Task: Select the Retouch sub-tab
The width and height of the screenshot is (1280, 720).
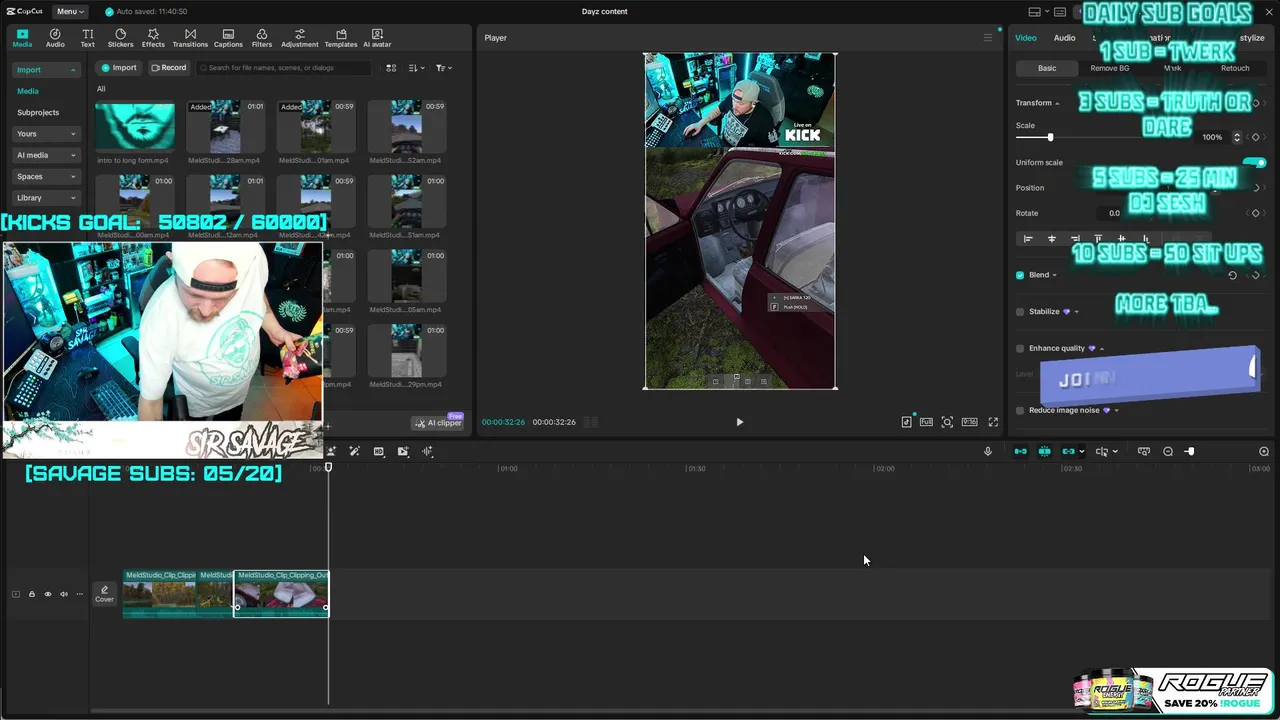Action: pyautogui.click(x=1235, y=68)
